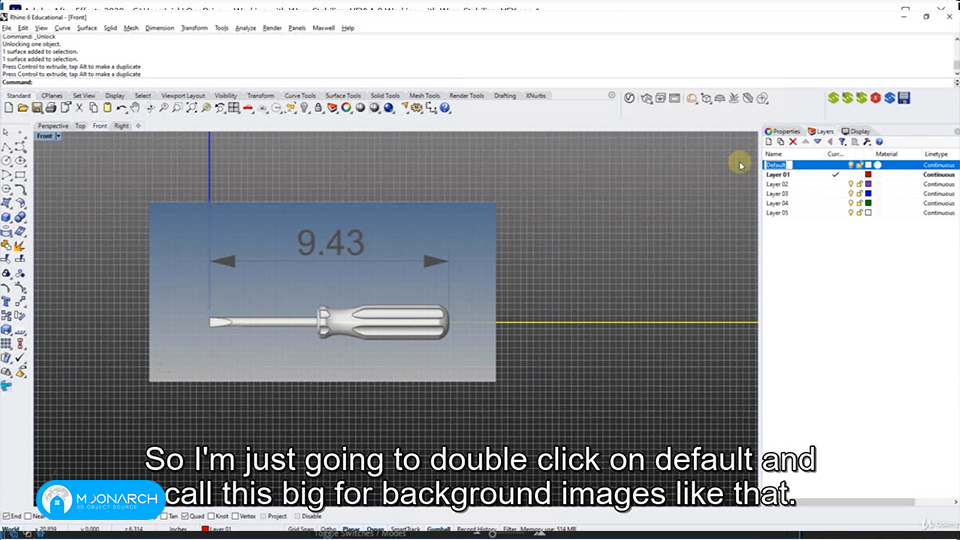Click the Check objects checkmark sidebar icon
The width and height of the screenshot is (960, 540).
[x=20, y=358]
